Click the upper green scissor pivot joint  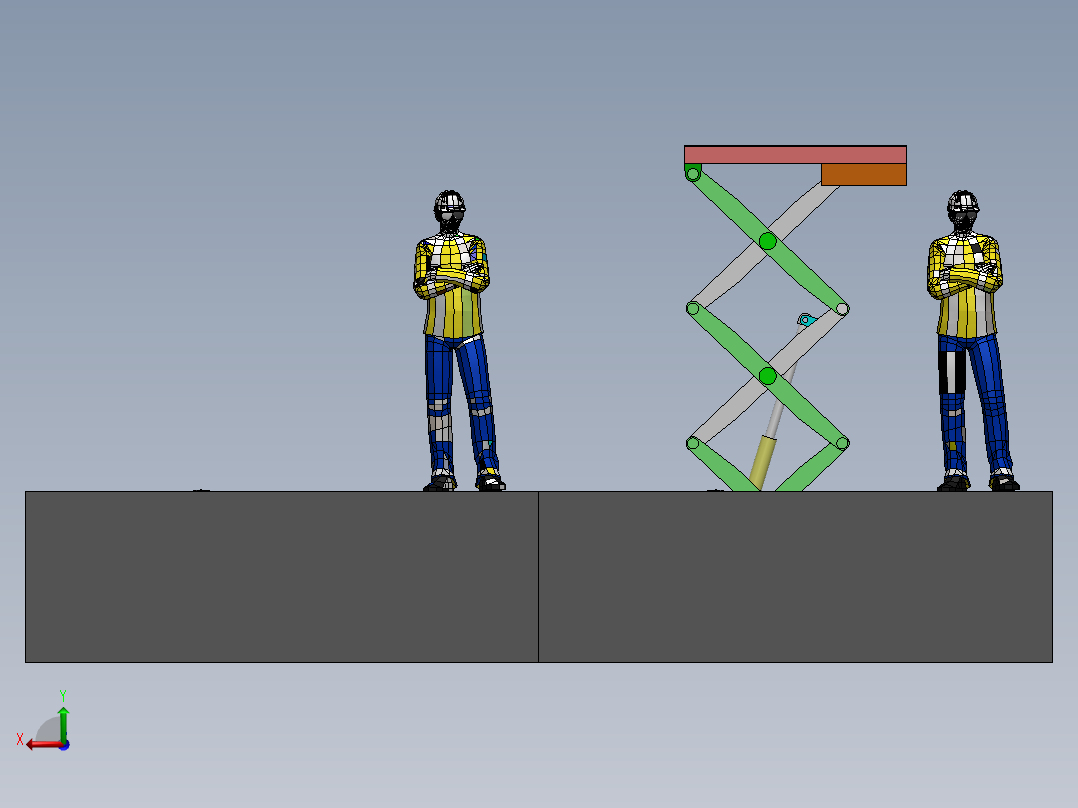tap(768, 241)
